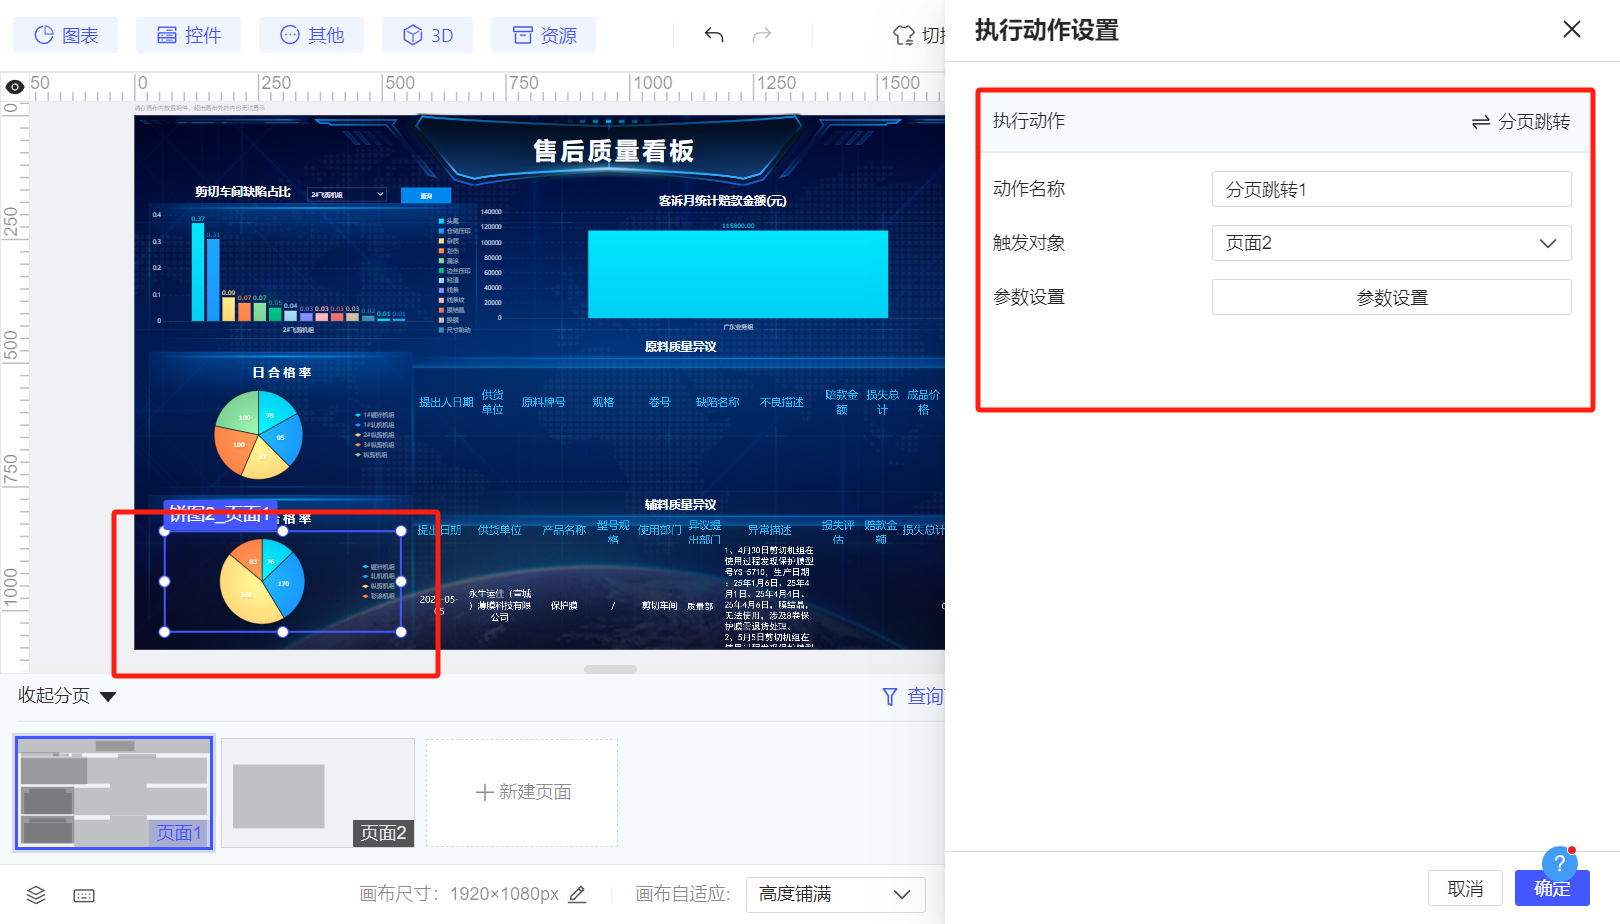
Task: Select the 页面1 thumbnail
Action: 114,793
